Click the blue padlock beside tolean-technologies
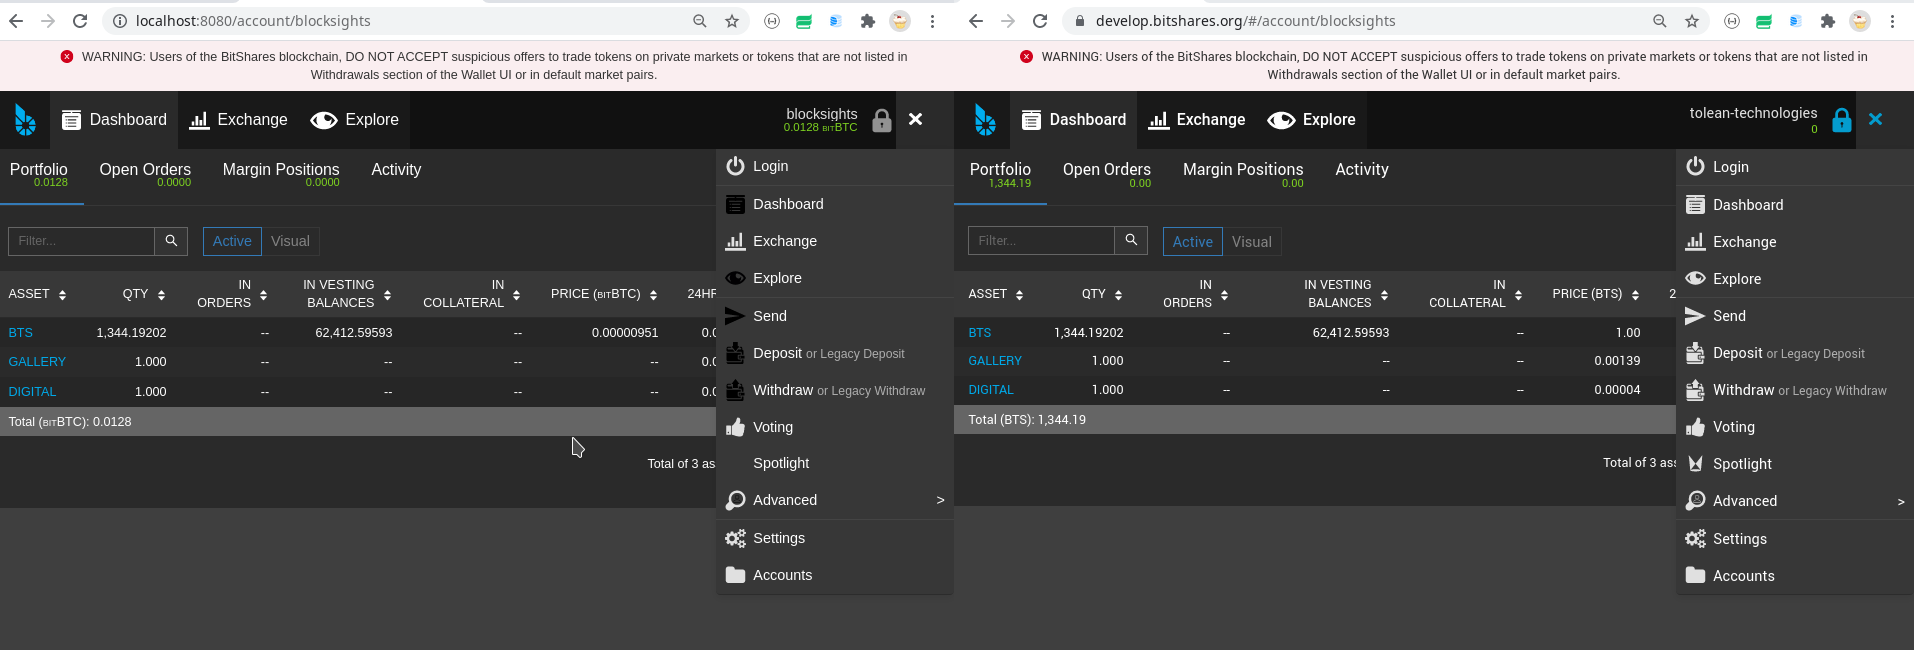The image size is (1914, 650). pyautogui.click(x=1841, y=120)
